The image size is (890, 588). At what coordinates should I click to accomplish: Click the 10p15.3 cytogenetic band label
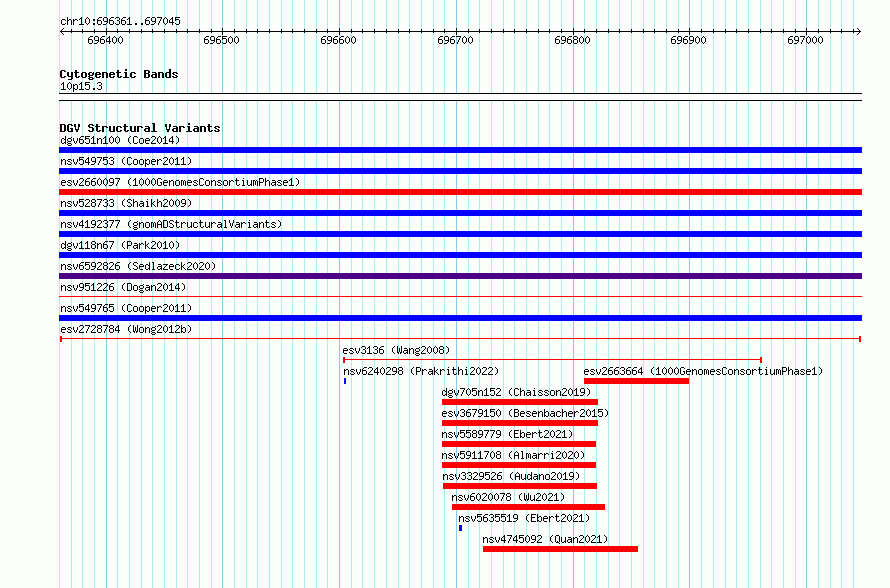[81, 86]
